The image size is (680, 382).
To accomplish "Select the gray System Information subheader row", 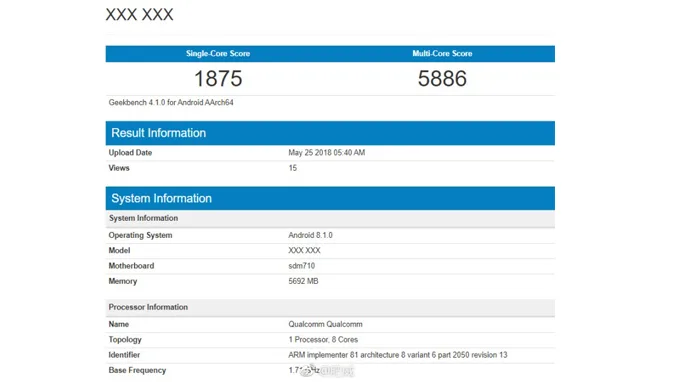I will point(330,218).
